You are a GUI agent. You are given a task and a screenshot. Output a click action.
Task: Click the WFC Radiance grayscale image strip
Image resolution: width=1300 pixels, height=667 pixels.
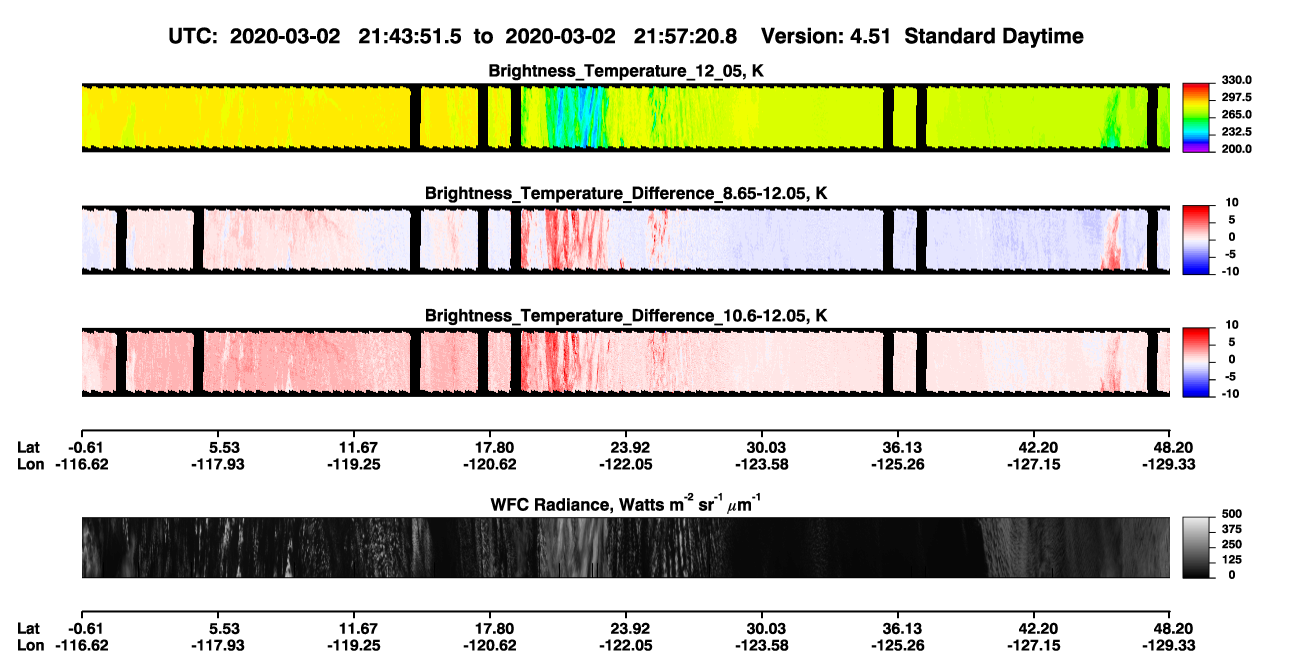(x=625, y=547)
